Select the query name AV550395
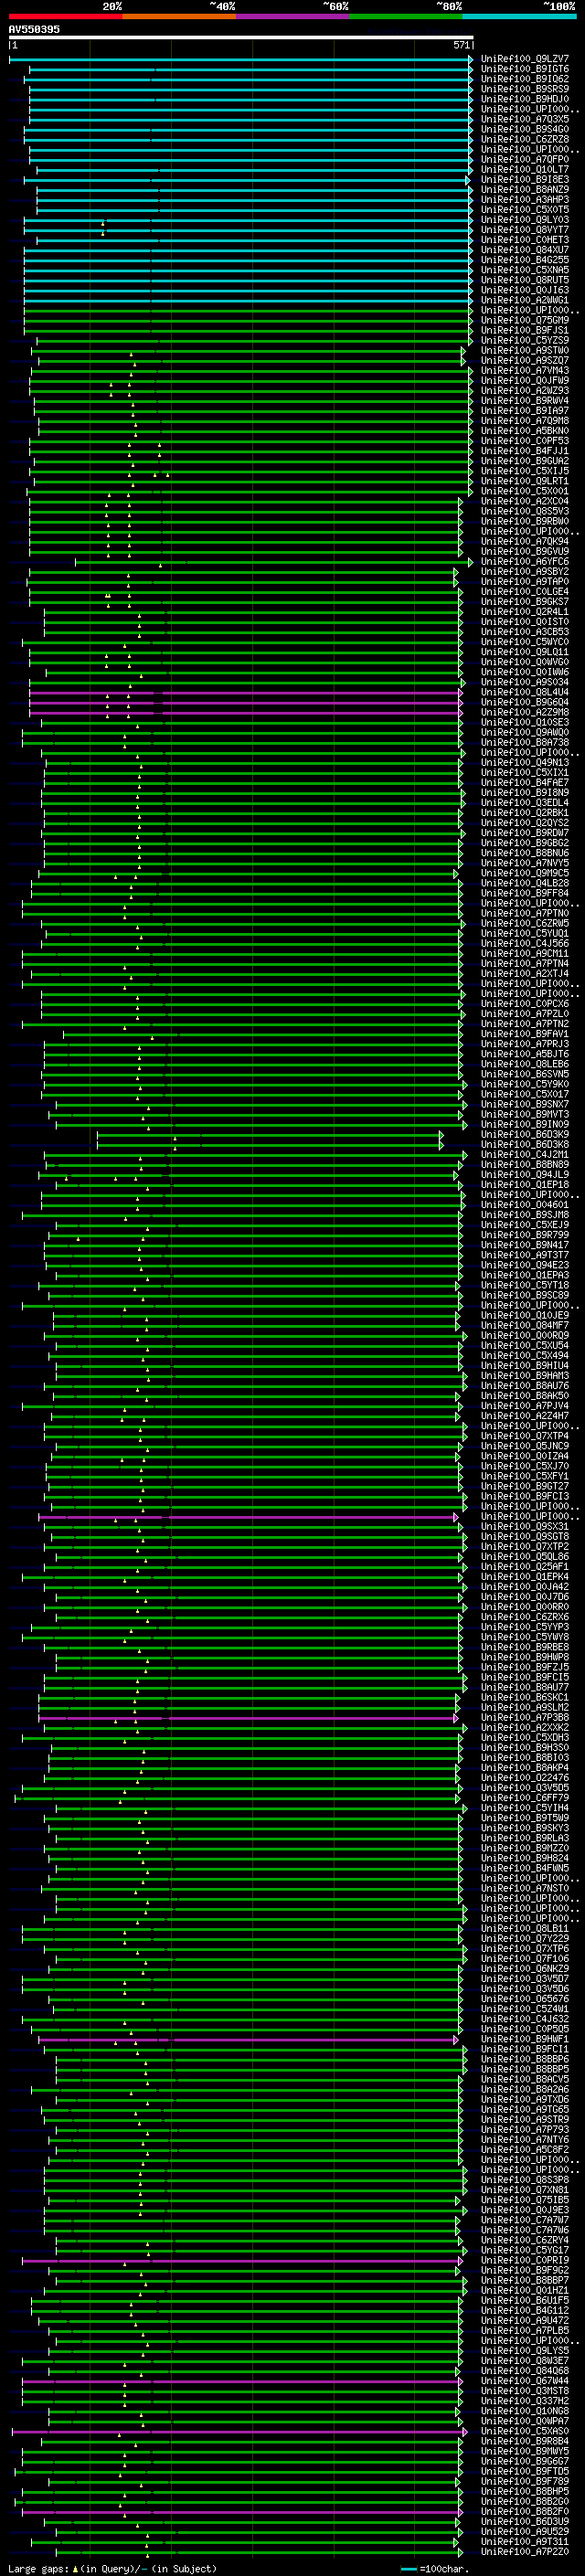This screenshot has height=2576, width=585. (34, 29)
